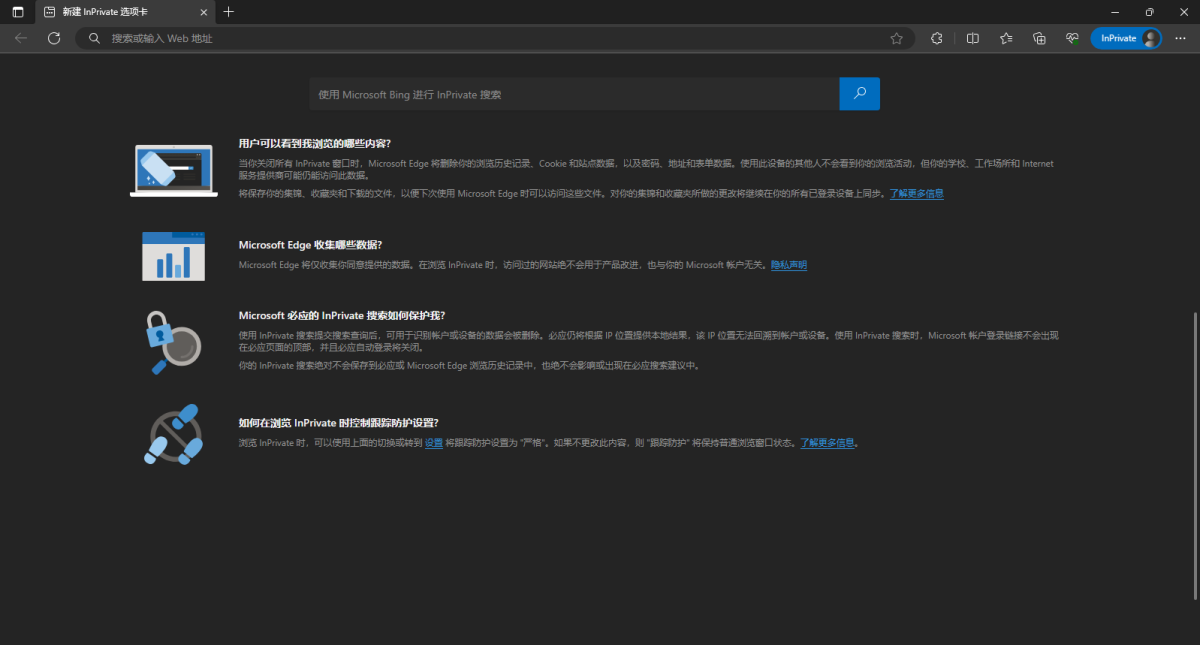The image size is (1200, 645).
Task: Open 了解更多信息 link in tracking prevention section
Action: (x=826, y=442)
